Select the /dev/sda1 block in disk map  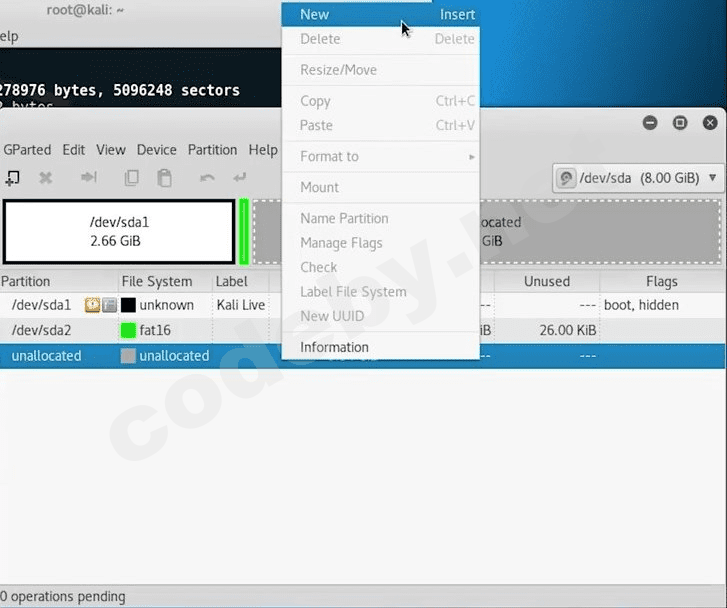click(x=119, y=231)
